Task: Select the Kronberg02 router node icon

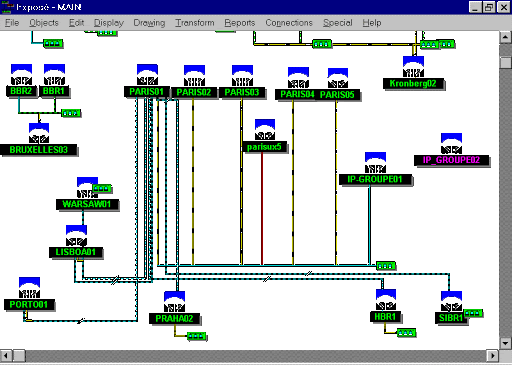Action: pos(413,67)
